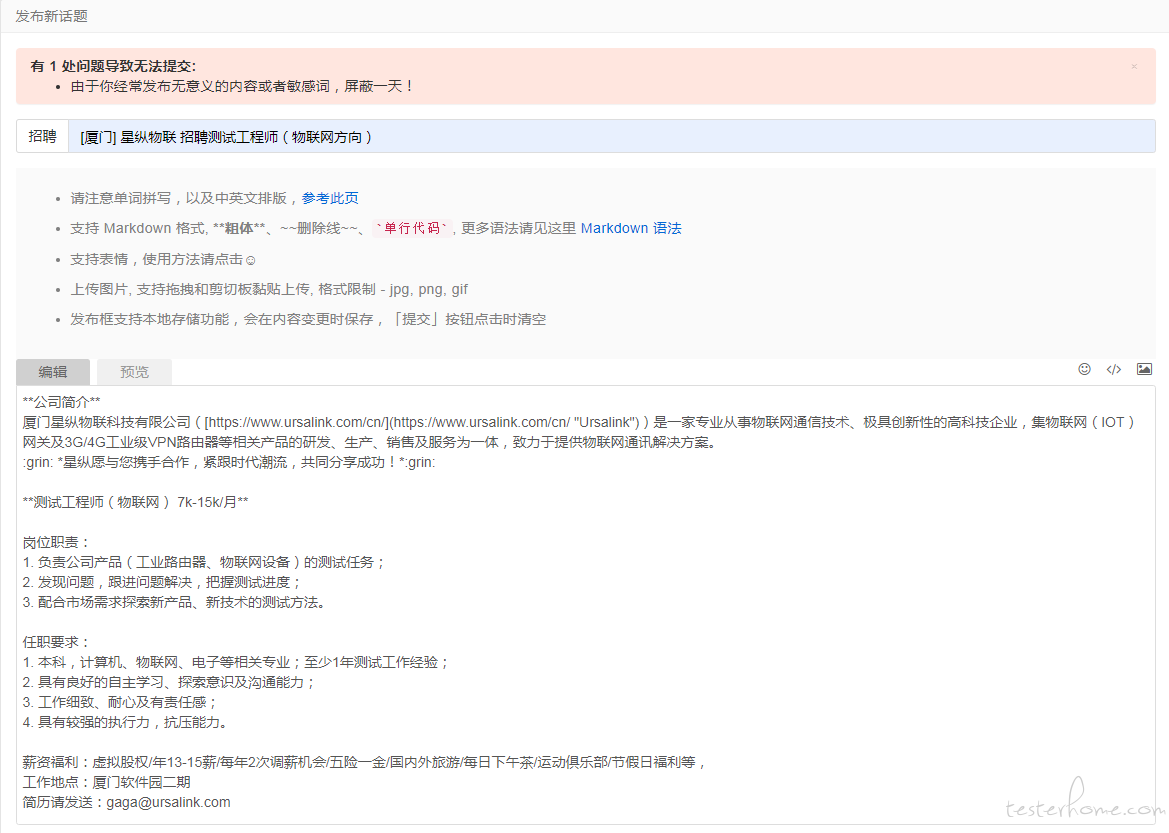Click the gaga@ursalink.com email line

pos(127,802)
